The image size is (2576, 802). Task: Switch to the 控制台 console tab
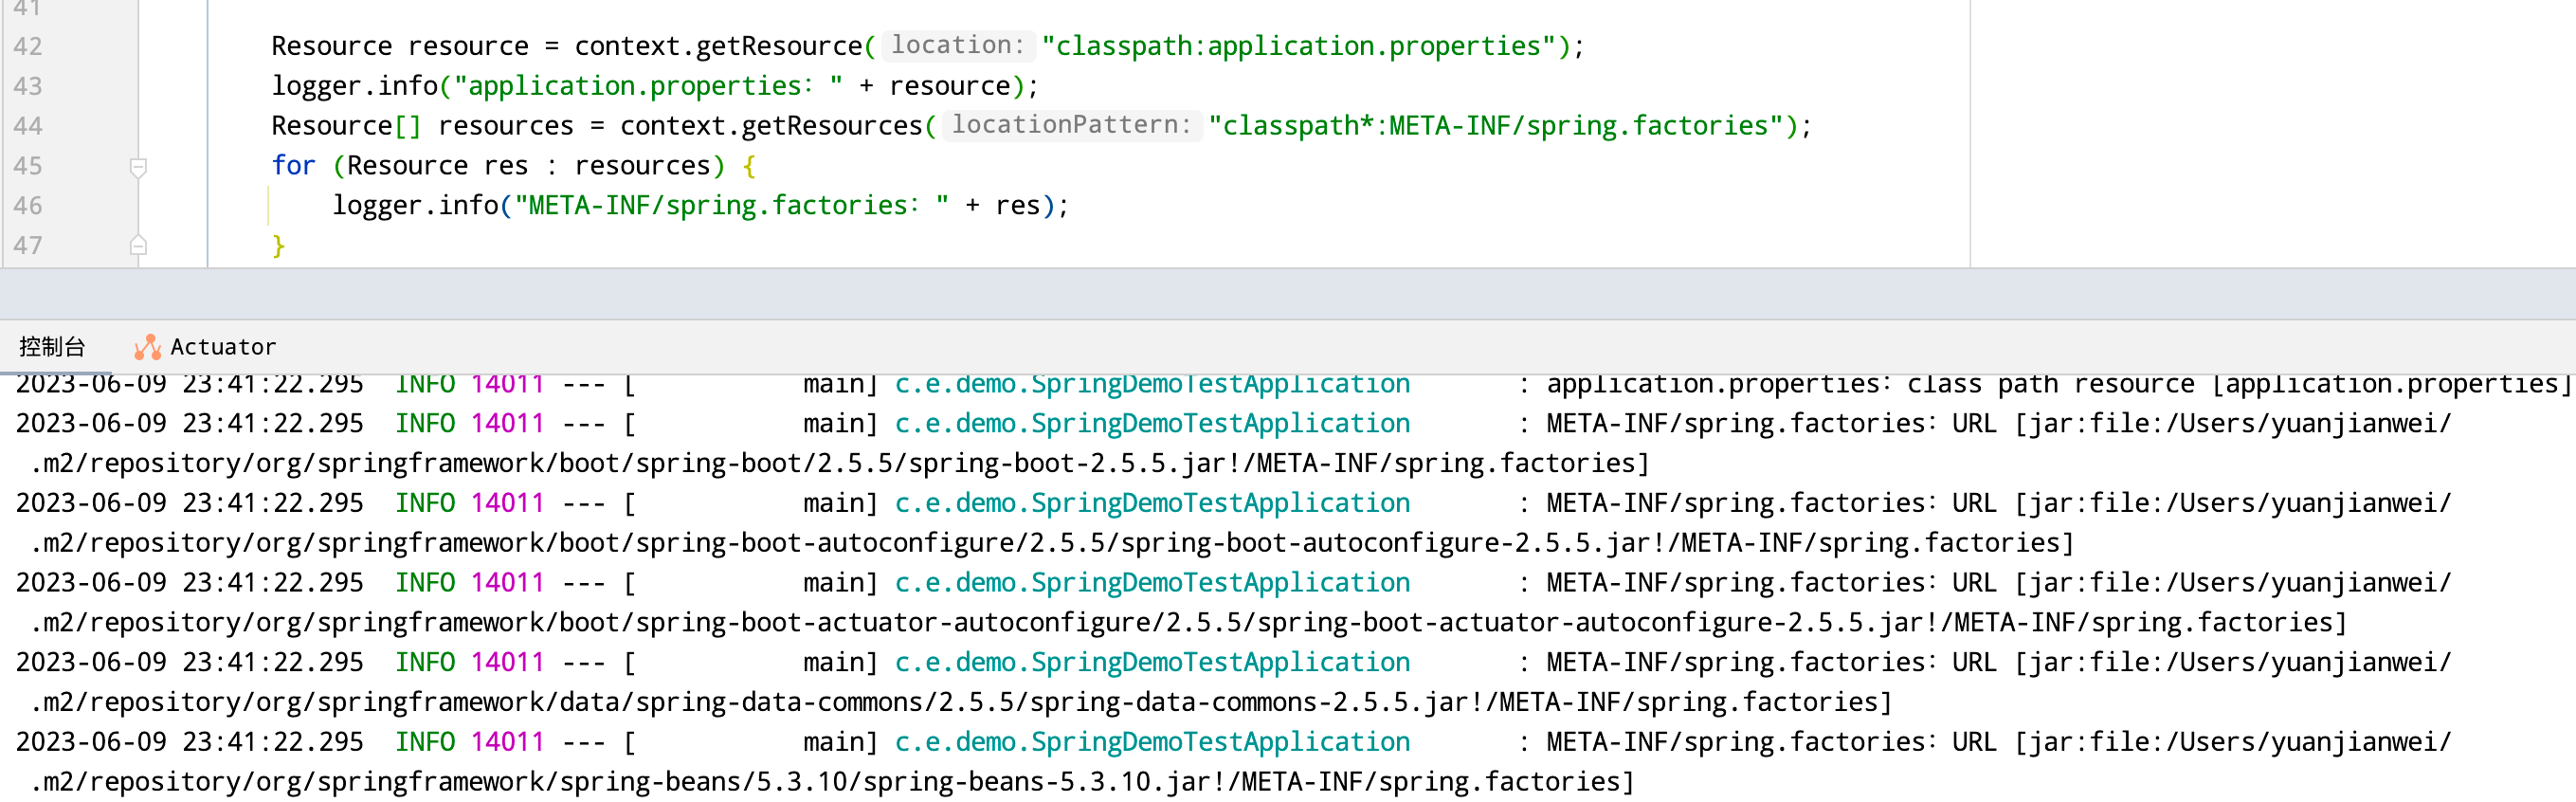click(x=52, y=347)
